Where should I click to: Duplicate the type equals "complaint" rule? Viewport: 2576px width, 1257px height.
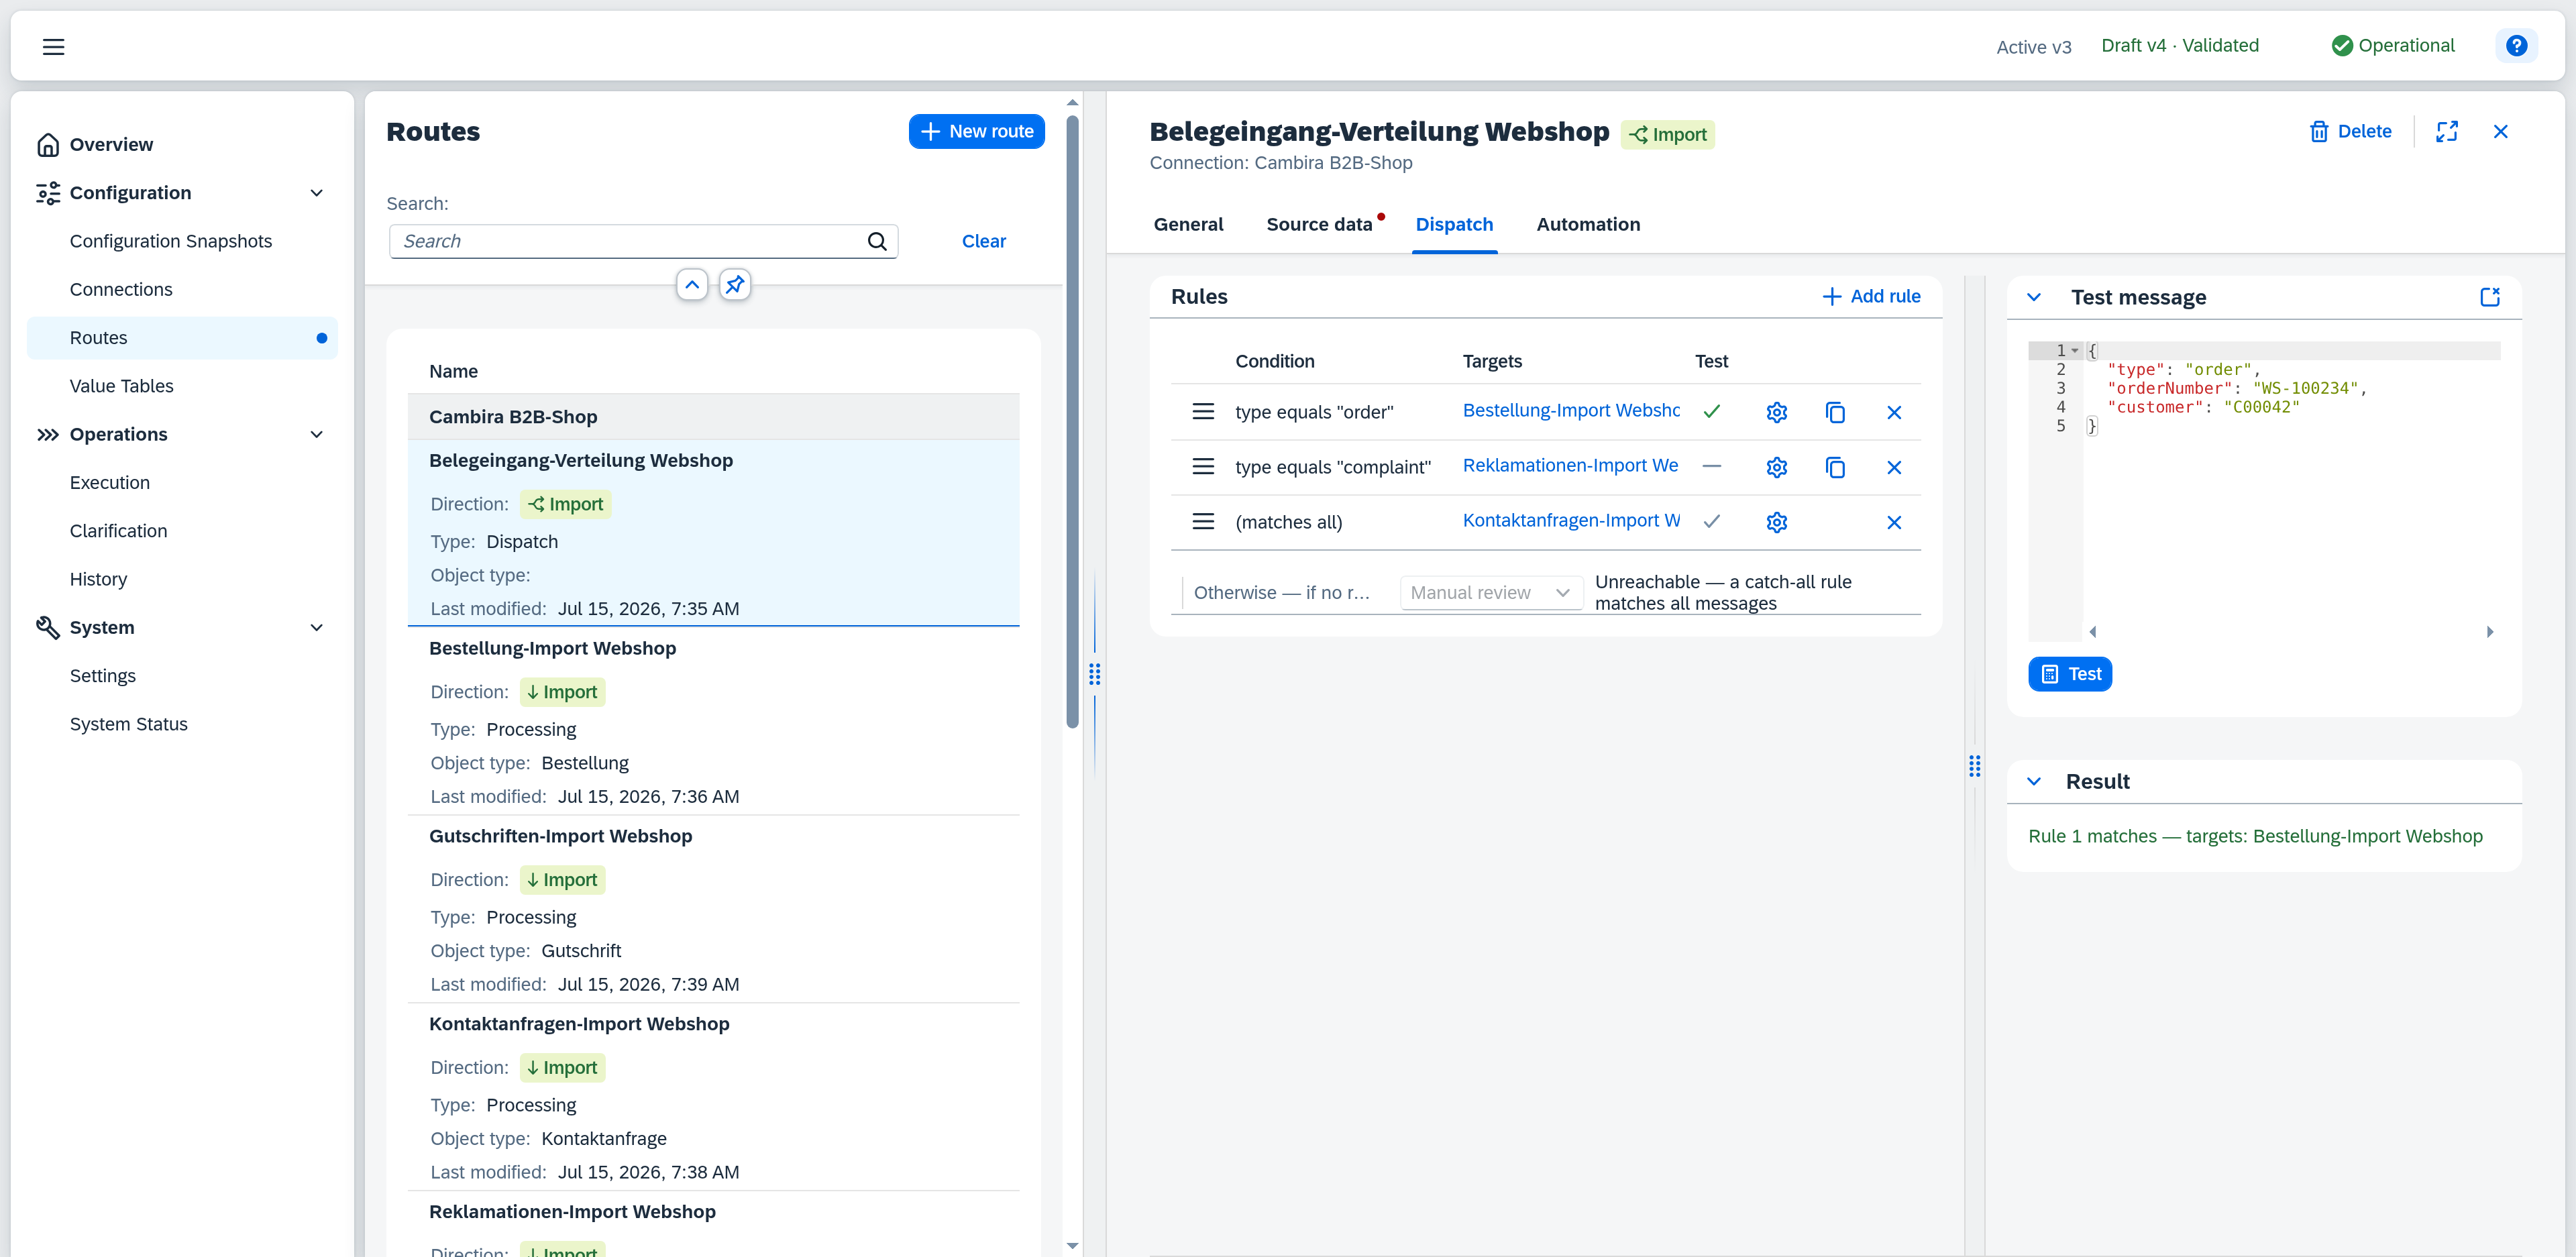(x=1835, y=467)
